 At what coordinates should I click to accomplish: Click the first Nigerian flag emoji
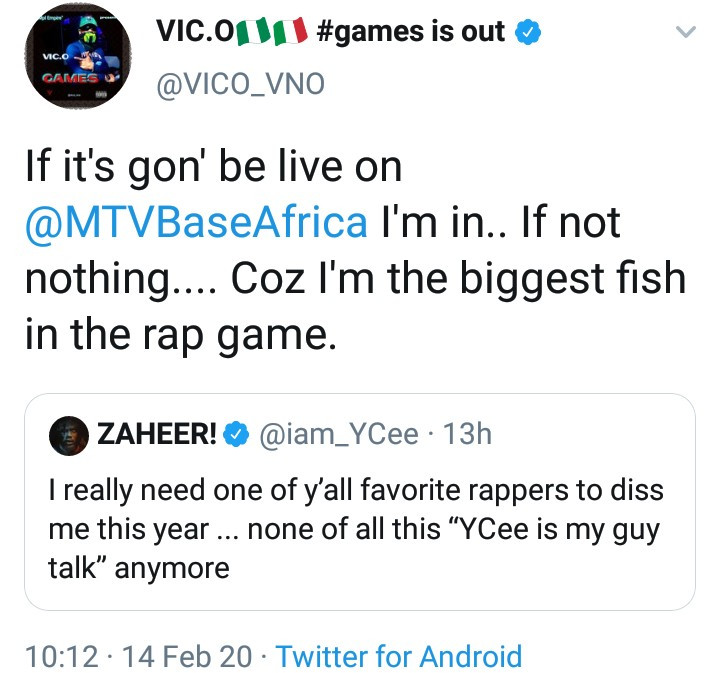(250, 33)
